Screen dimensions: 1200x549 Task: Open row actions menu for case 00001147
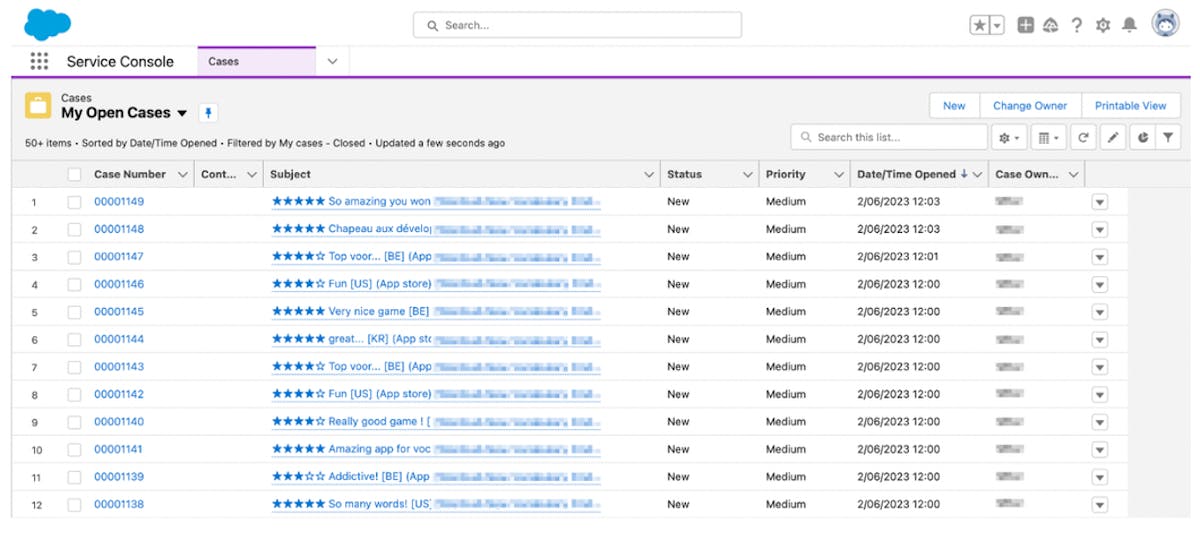click(1100, 257)
